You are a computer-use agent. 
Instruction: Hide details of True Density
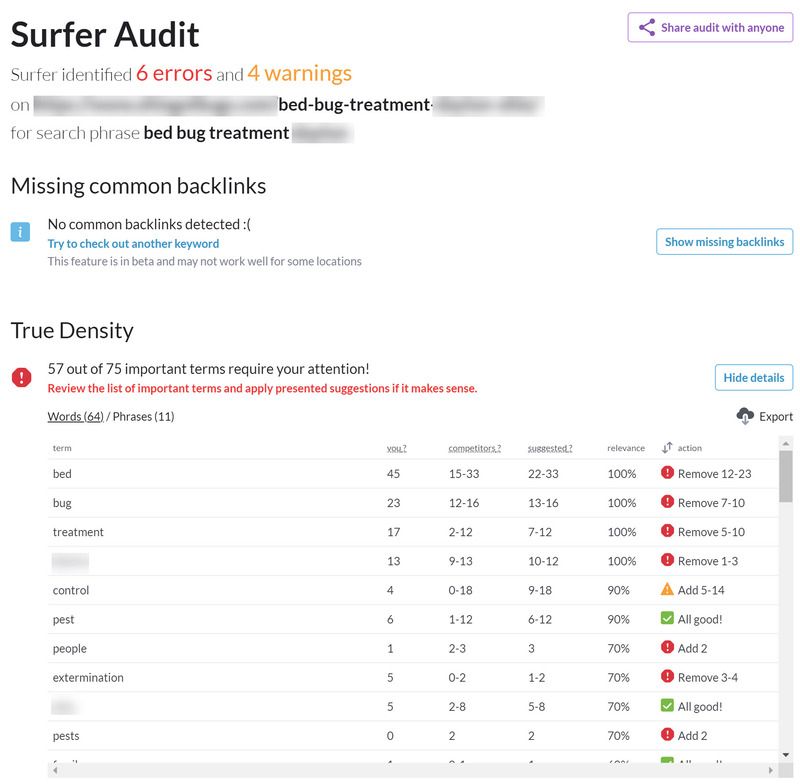pyautogui.click(x=754, y=377)
